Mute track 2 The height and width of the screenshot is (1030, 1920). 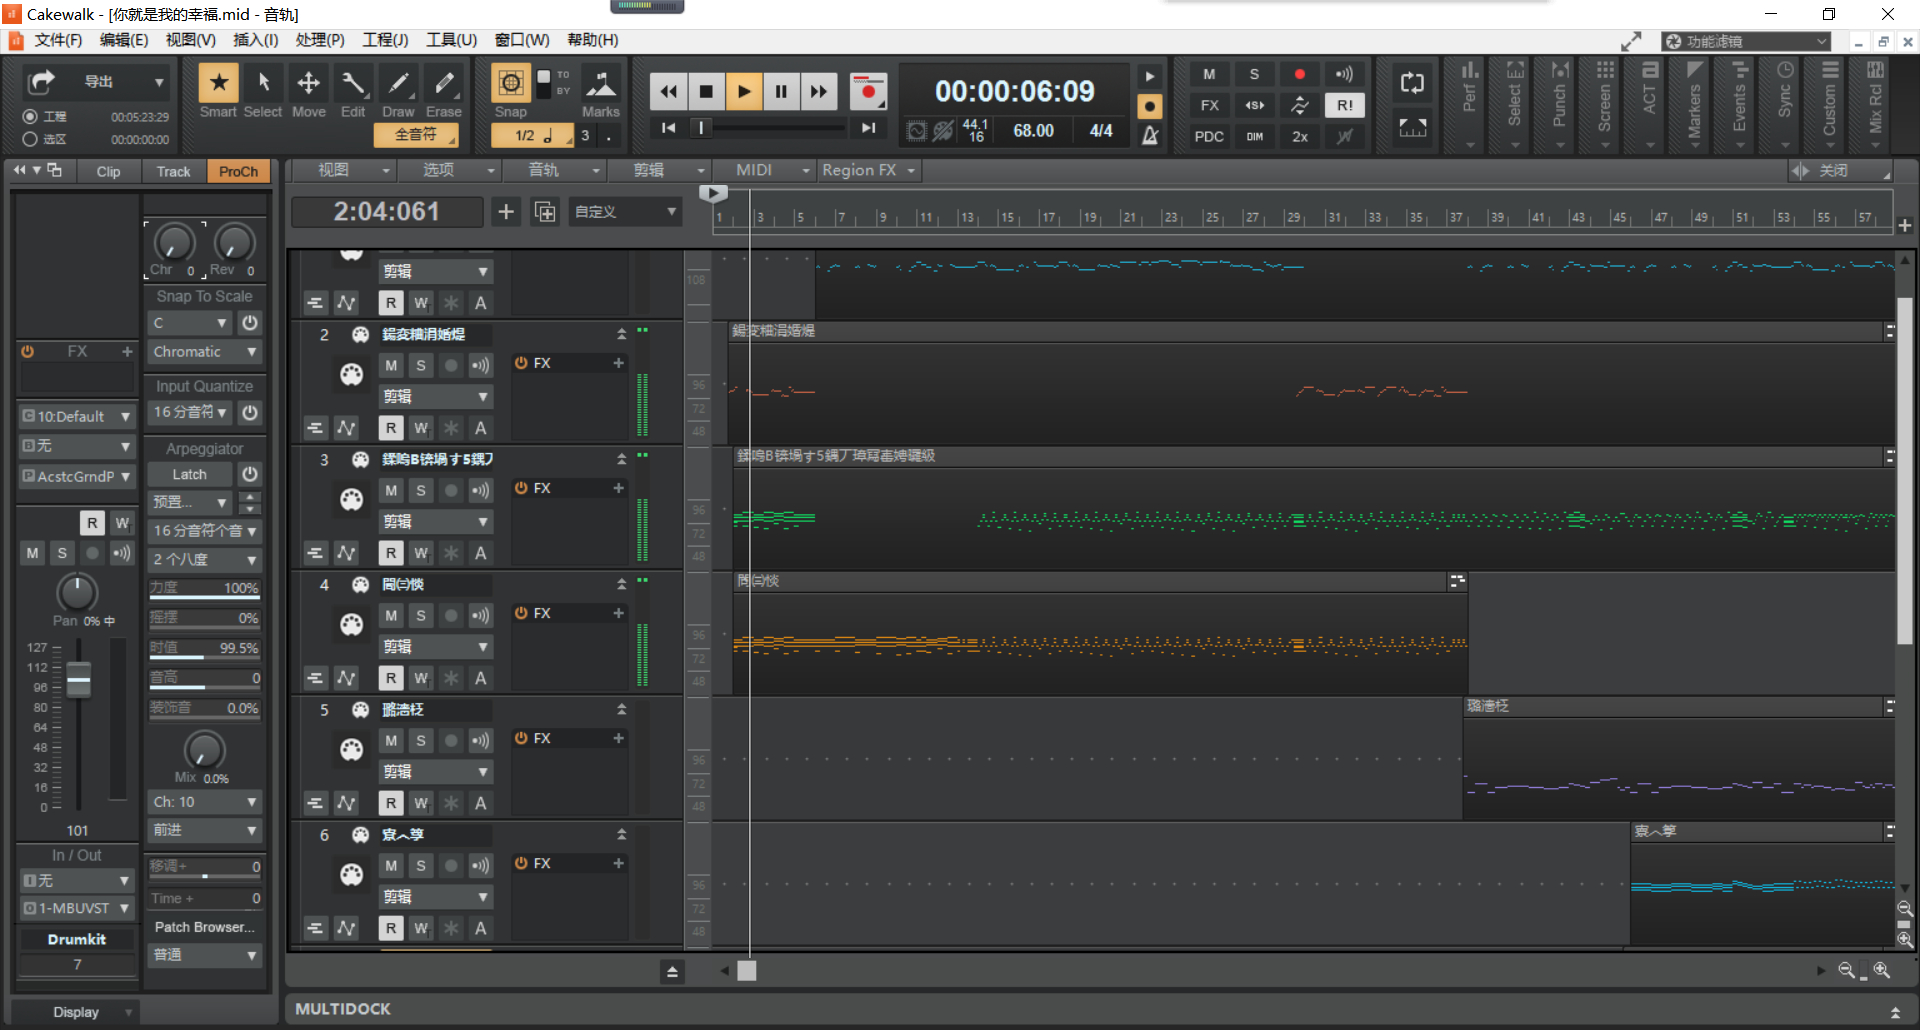tap(391, 366)
